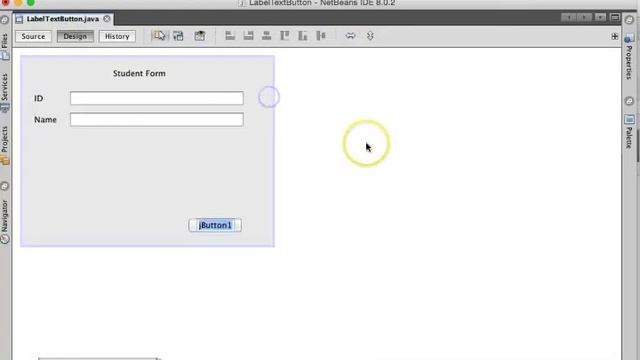Switch to the History view
The image size is (640, 360).
coord(117,36)
